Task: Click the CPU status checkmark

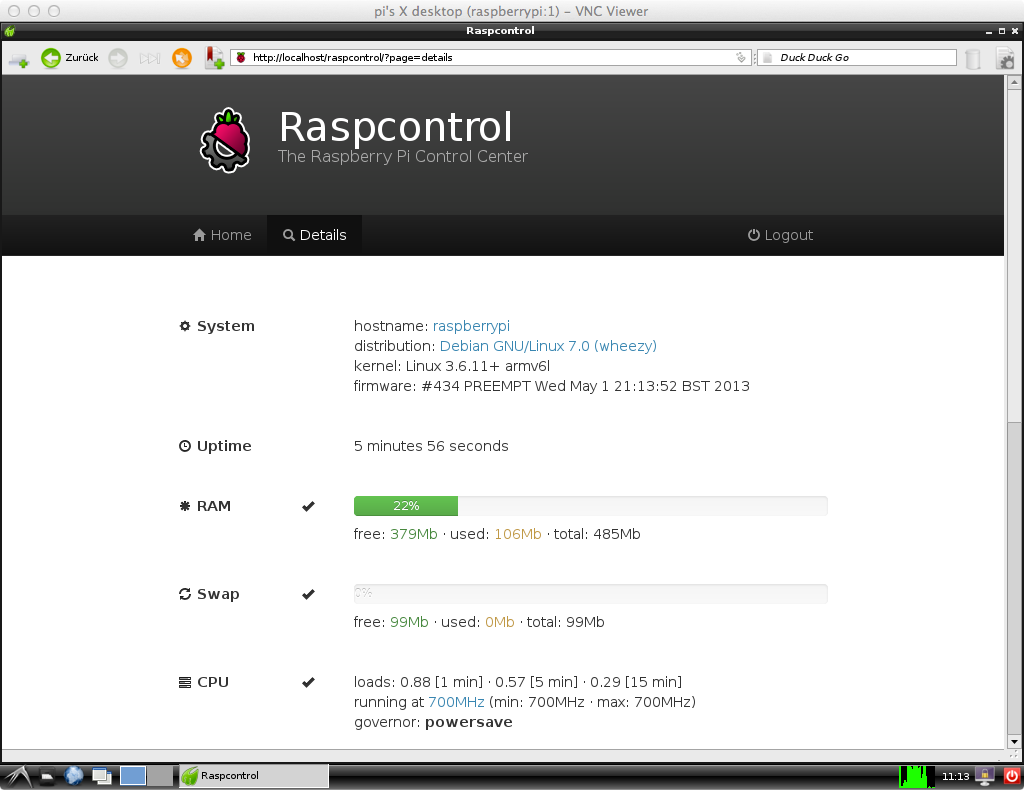Action: pos(308,682)
